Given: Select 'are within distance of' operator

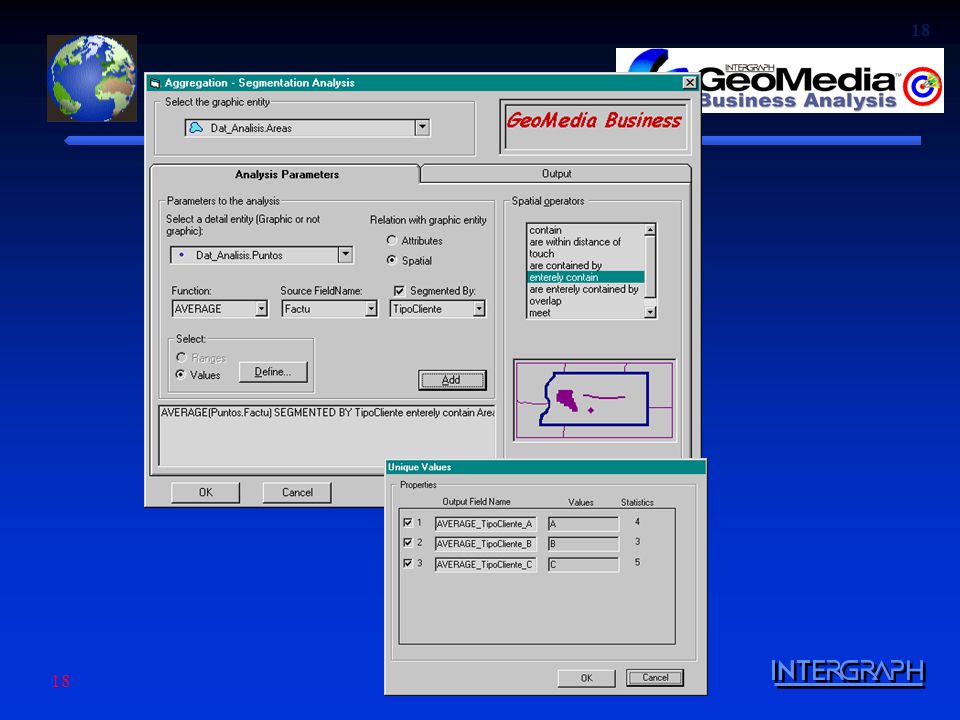Looking at the screenshot, I should tap(586, 242).
